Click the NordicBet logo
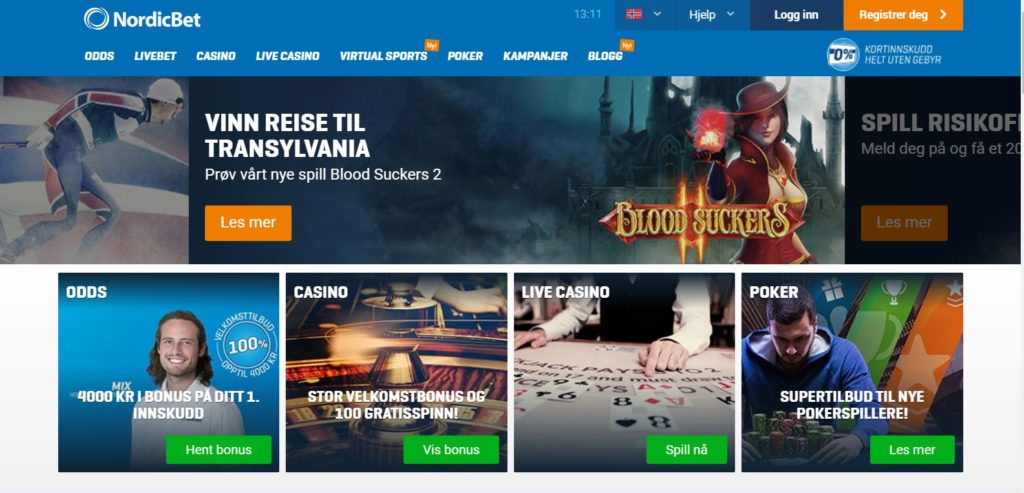The width and height of the screenshot is (1024, 493). pyautogui.click(x=142, y=18)
